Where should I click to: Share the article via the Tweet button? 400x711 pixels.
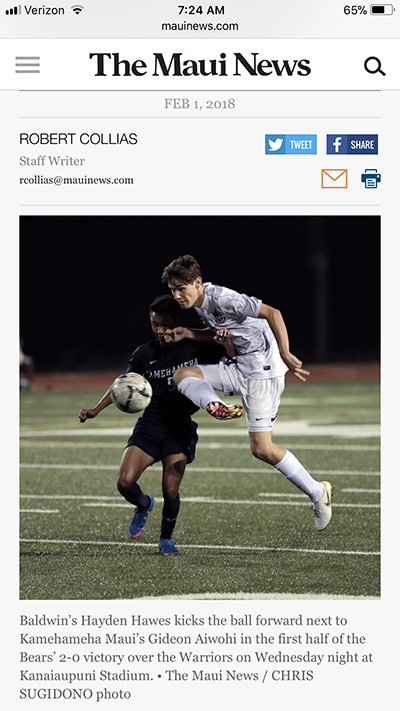tap(291, 144)
